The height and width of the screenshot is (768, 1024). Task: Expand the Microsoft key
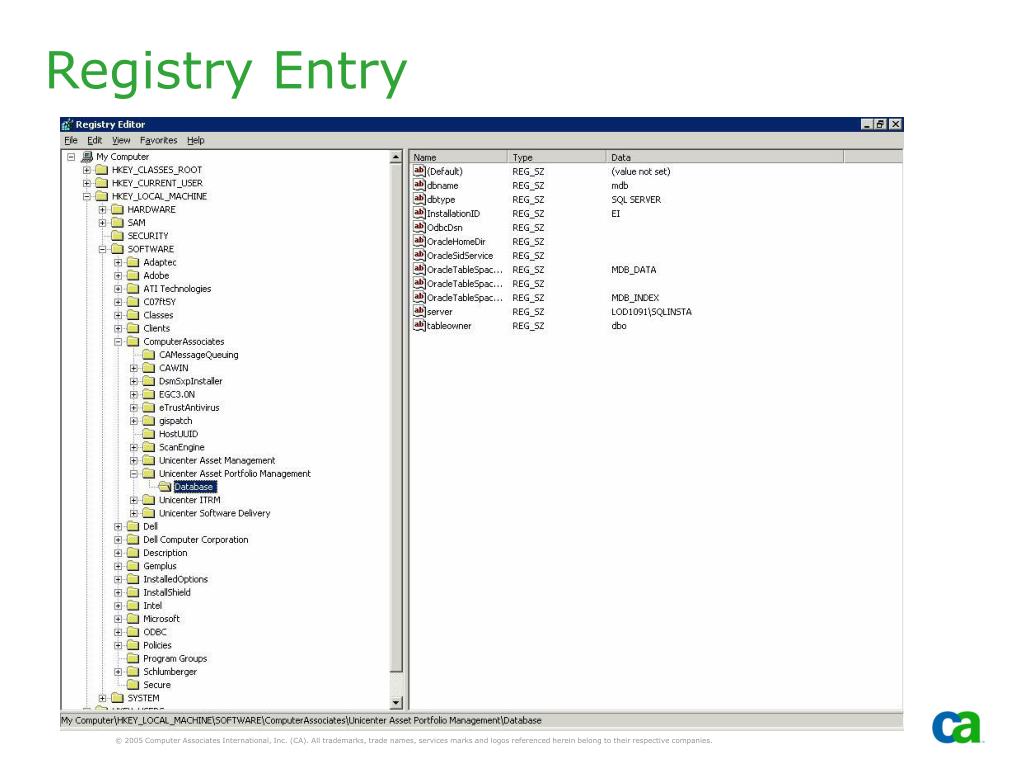pos(118,619)
